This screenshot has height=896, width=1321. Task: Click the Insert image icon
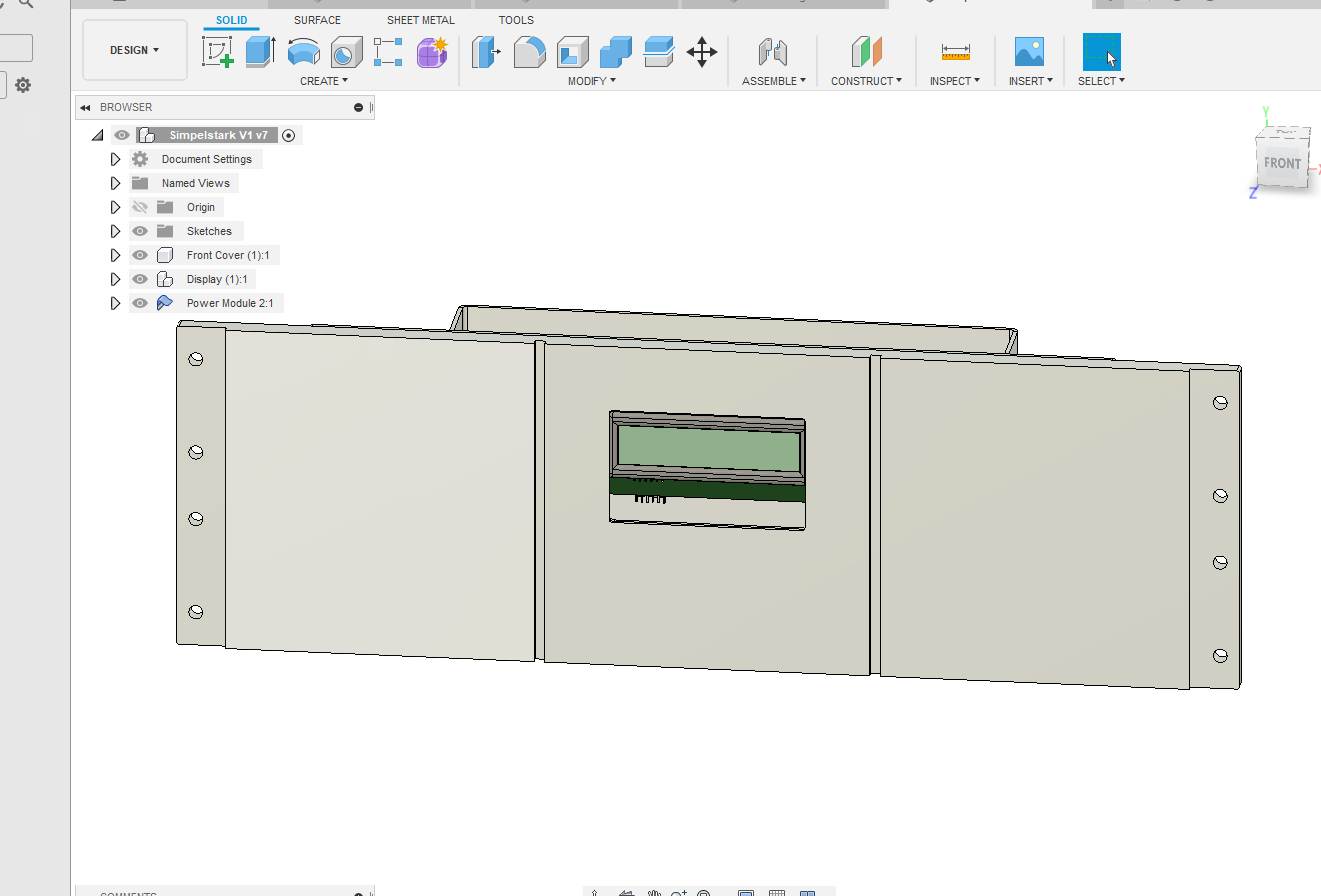click(x=1029, y=52)
